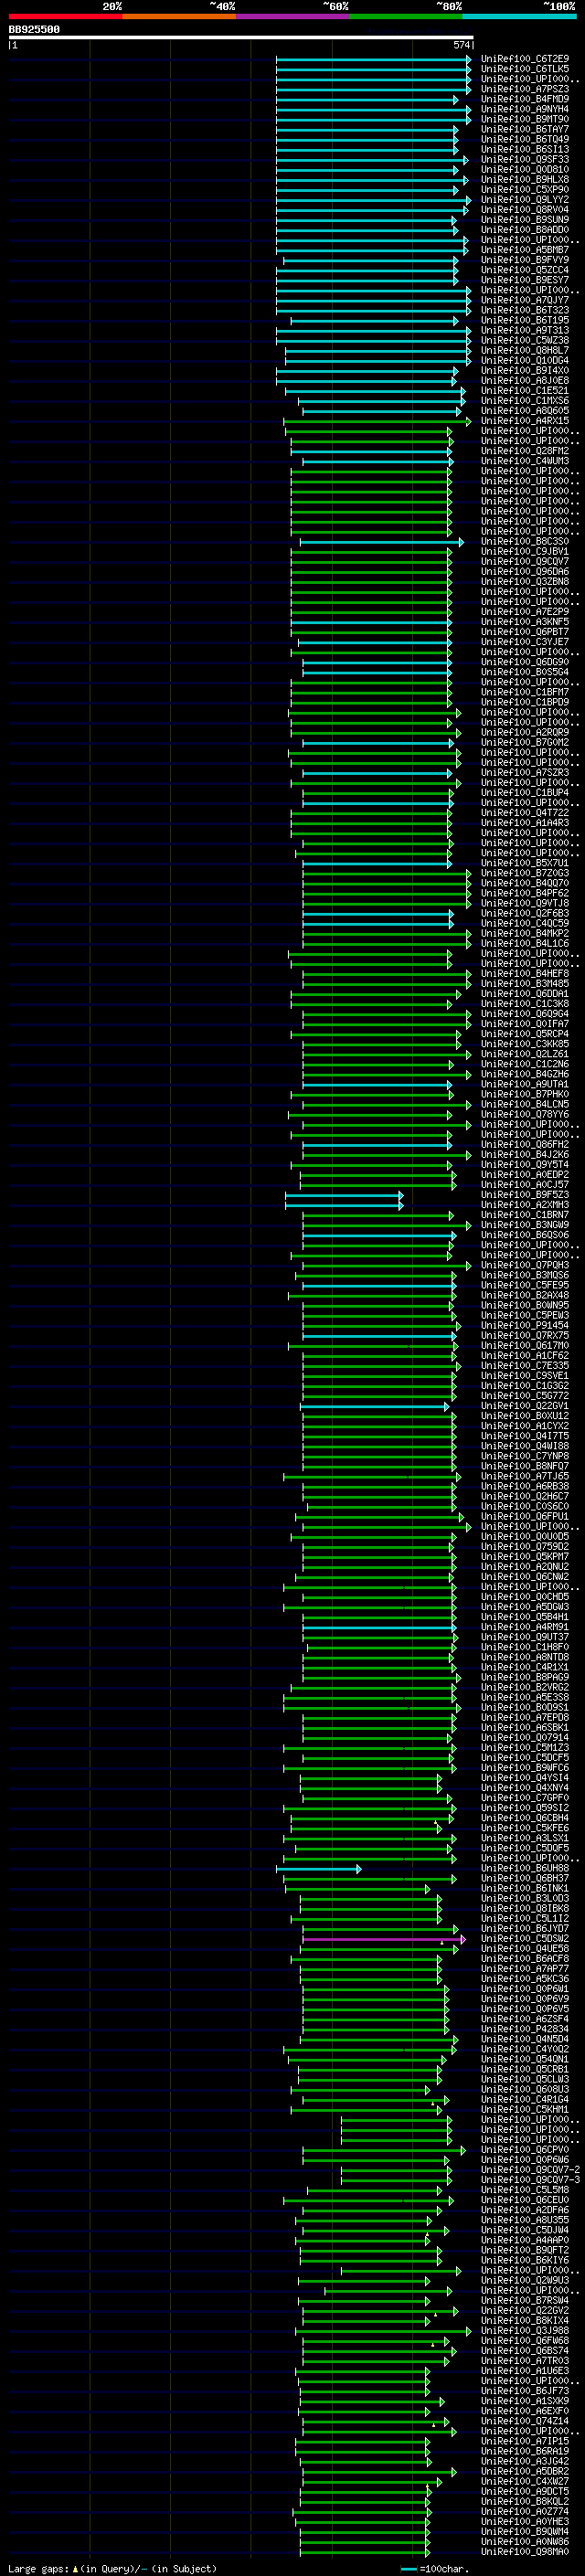Open hit UniRef100_C6TLK5

click(x=525, y=69)
